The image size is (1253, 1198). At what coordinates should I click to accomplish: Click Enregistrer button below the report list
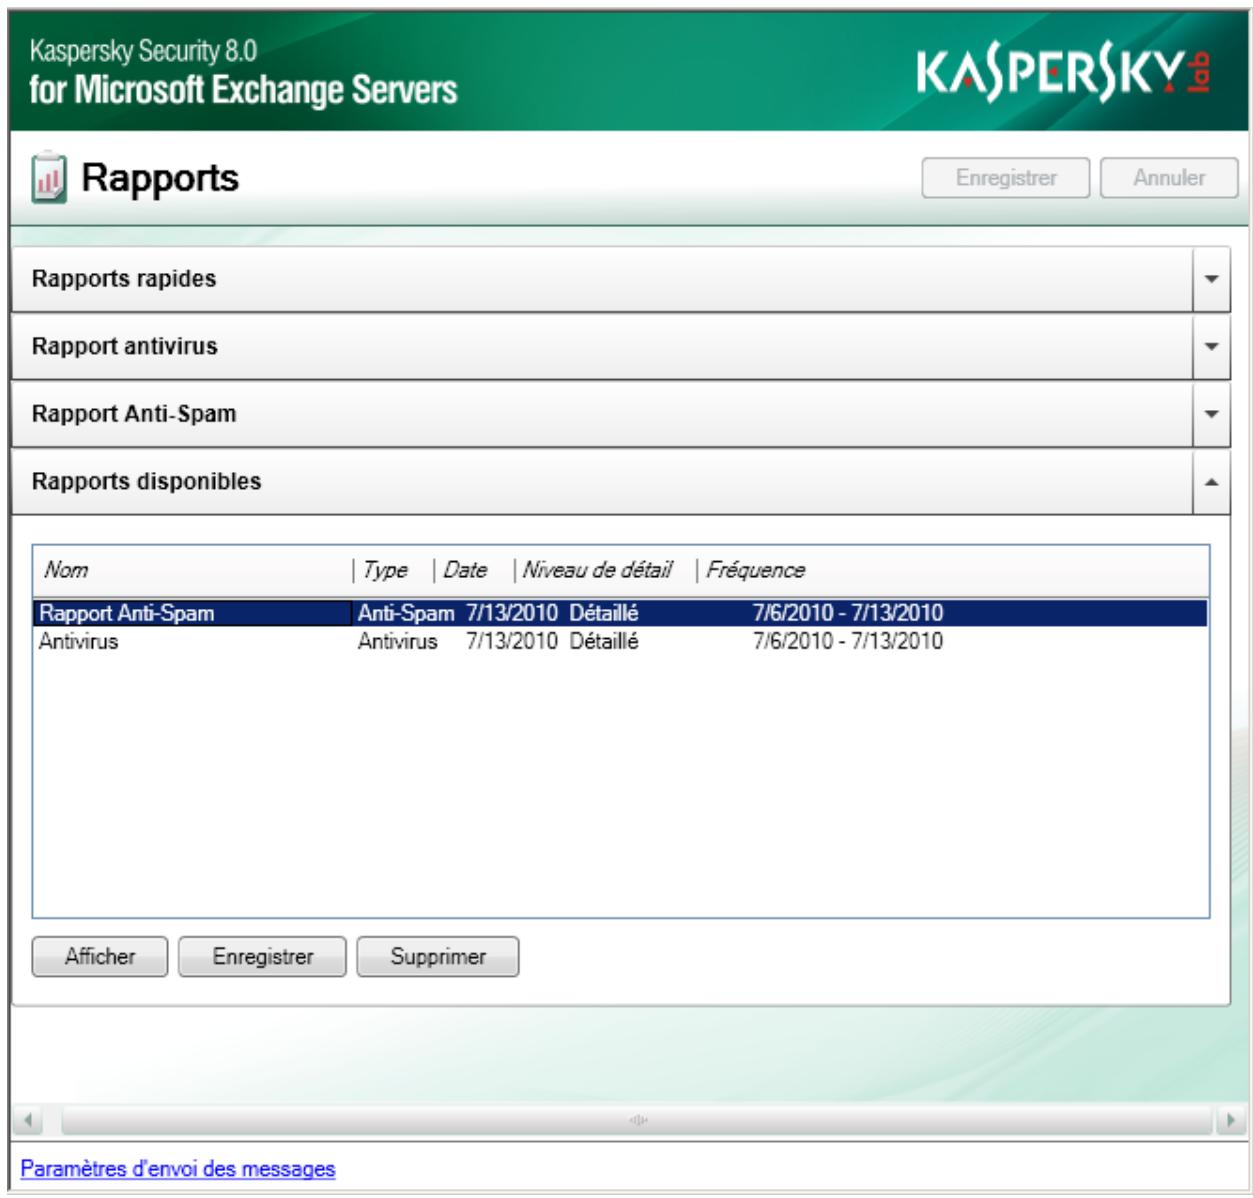[x=263, y=956]
